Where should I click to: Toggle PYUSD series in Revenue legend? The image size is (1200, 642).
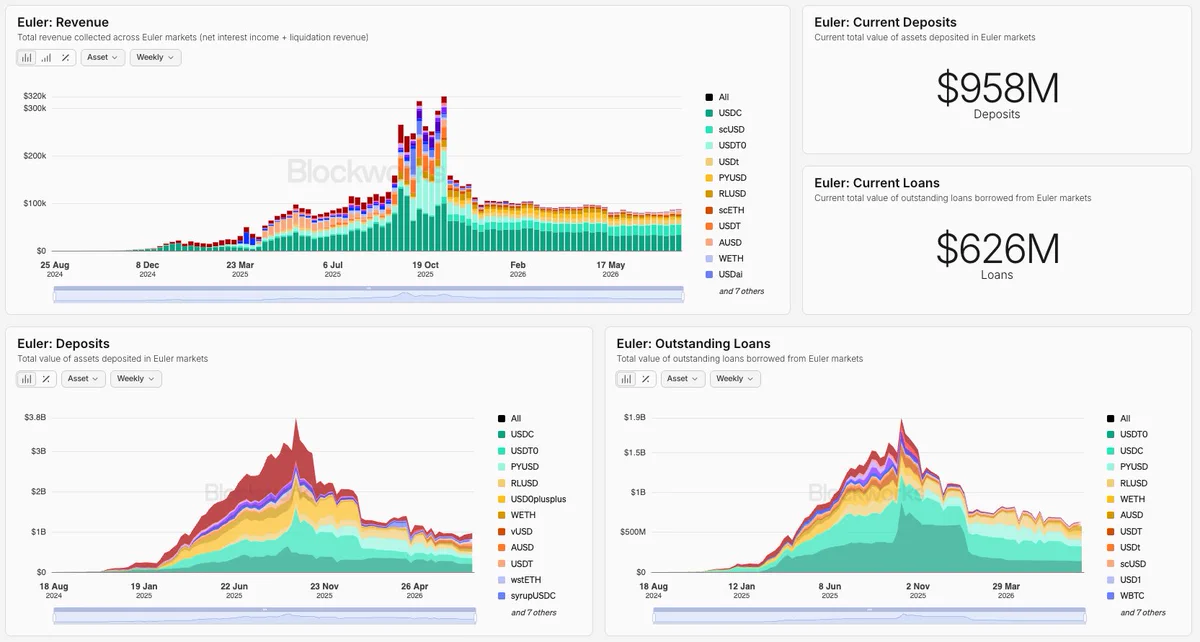[725, 178]
